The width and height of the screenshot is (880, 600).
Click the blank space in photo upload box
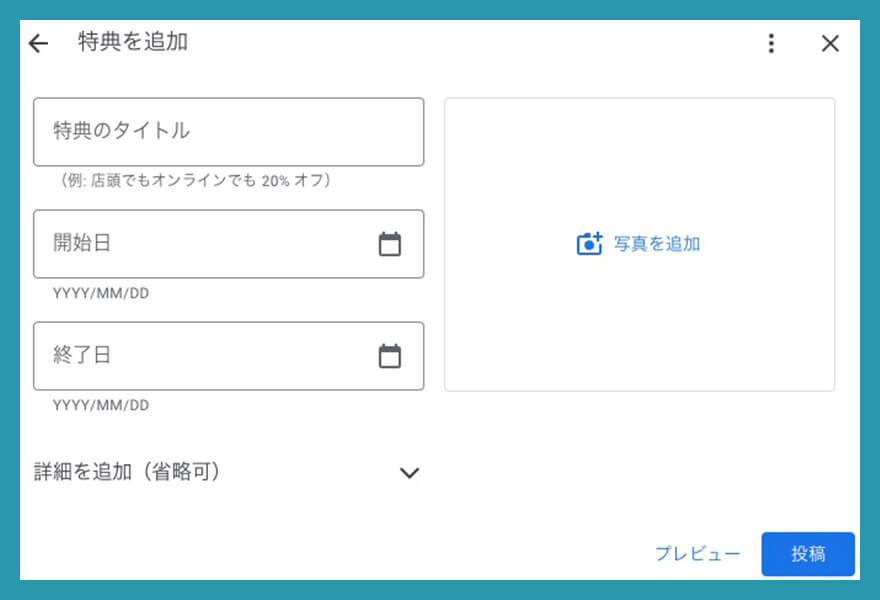640,330
